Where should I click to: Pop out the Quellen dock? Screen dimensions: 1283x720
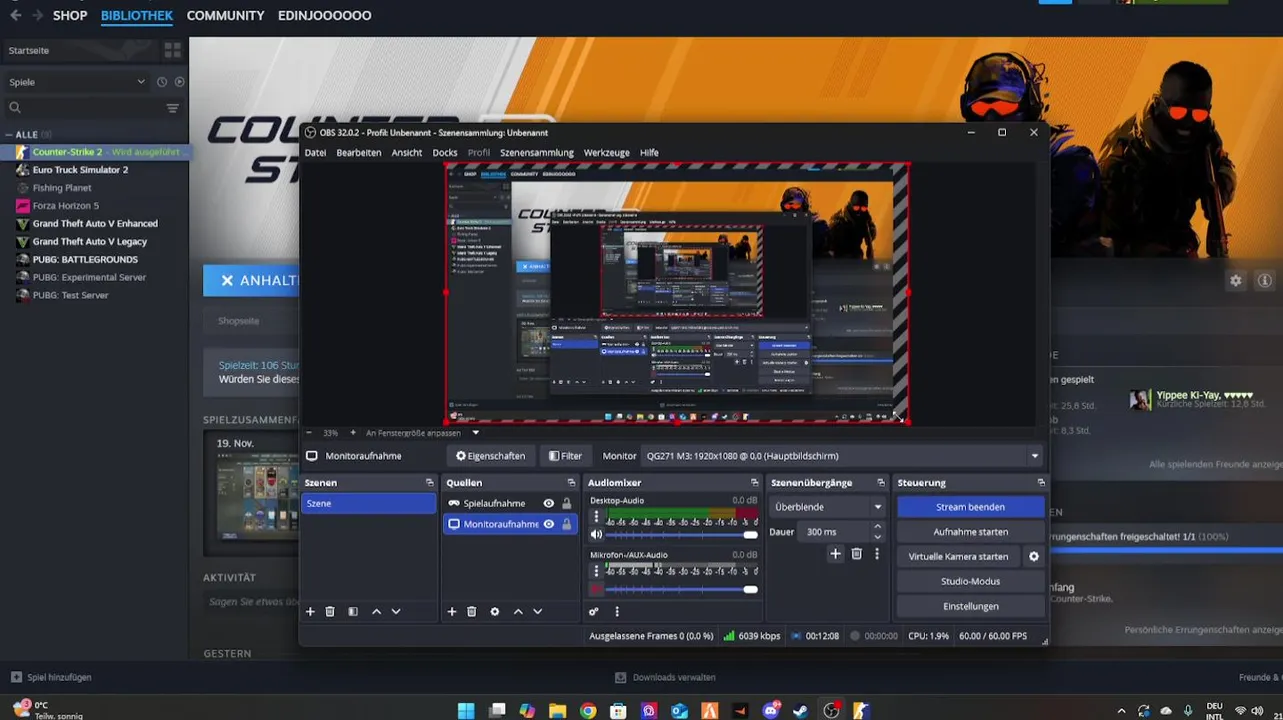point(572,483)
